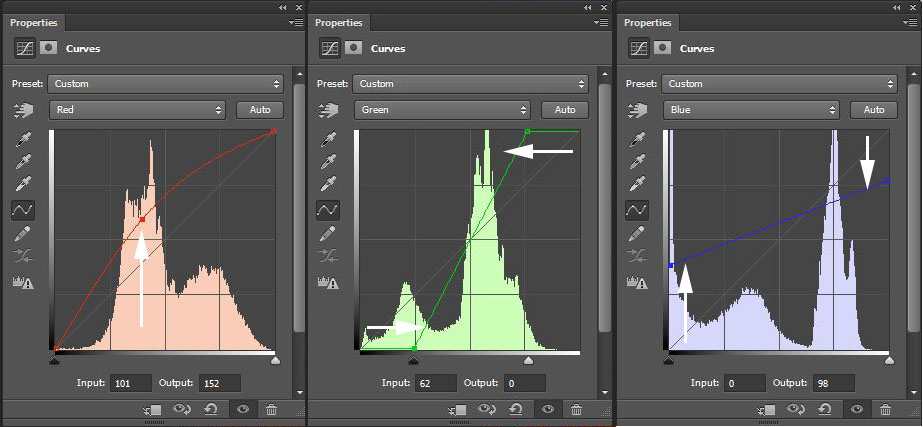Toggle layer visibility eye in Green curves panel

[546, 409]
